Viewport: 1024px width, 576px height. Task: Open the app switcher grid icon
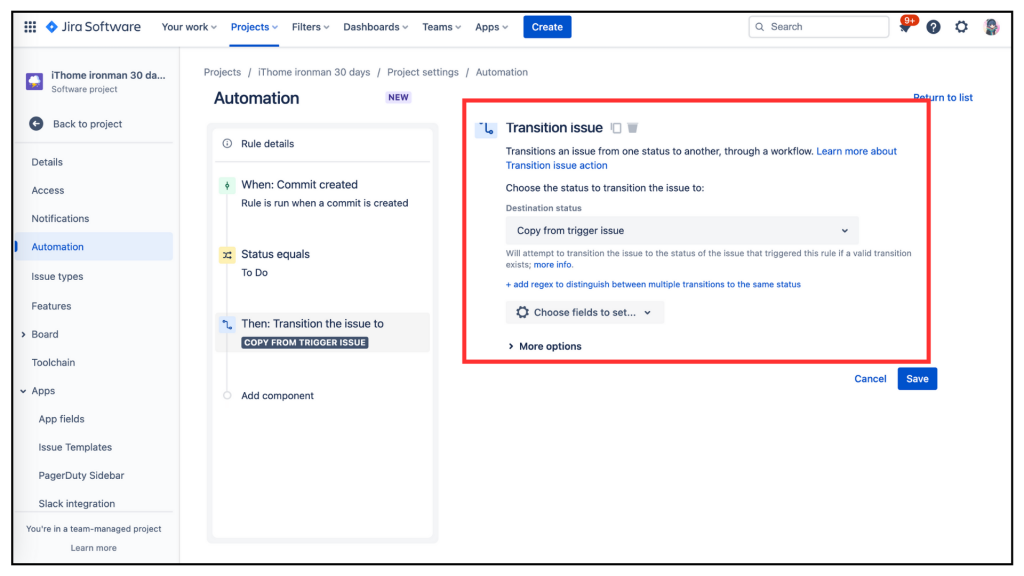(x=30, y=27)
